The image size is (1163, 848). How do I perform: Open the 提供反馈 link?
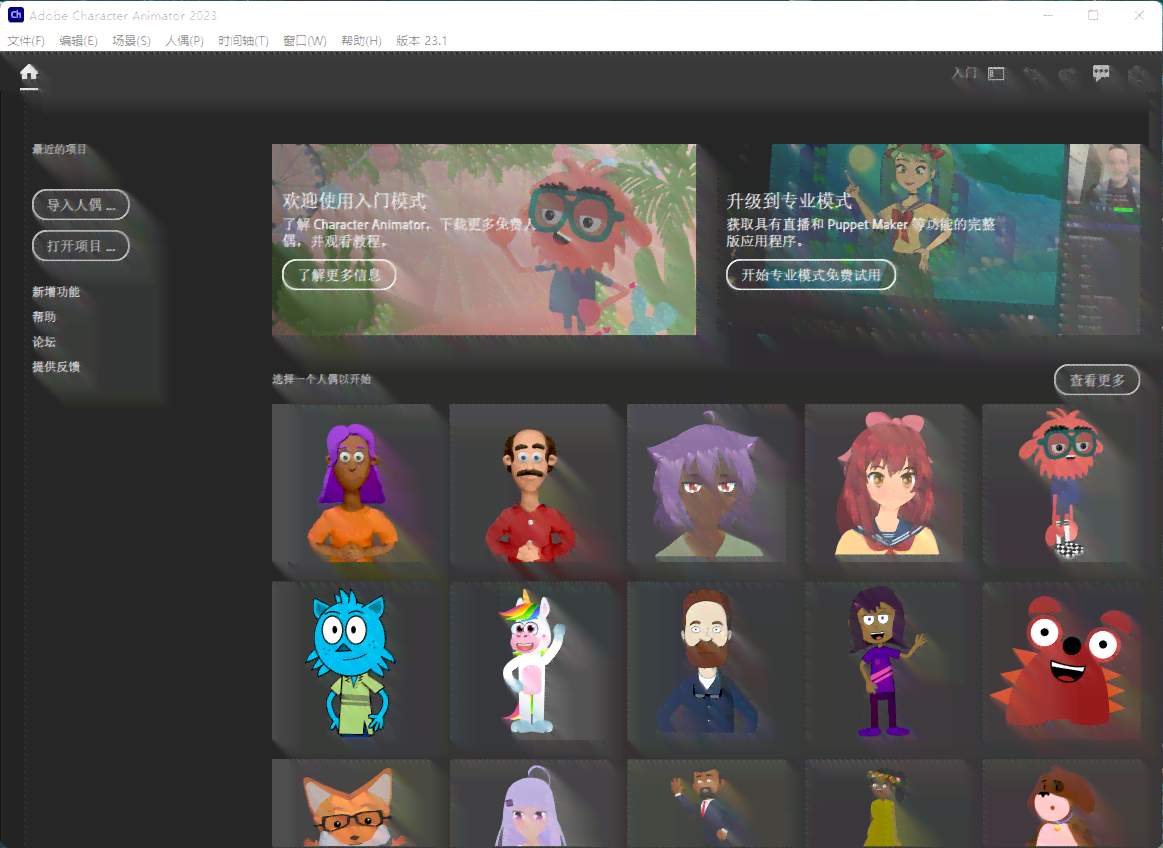(x=56, y=367)
